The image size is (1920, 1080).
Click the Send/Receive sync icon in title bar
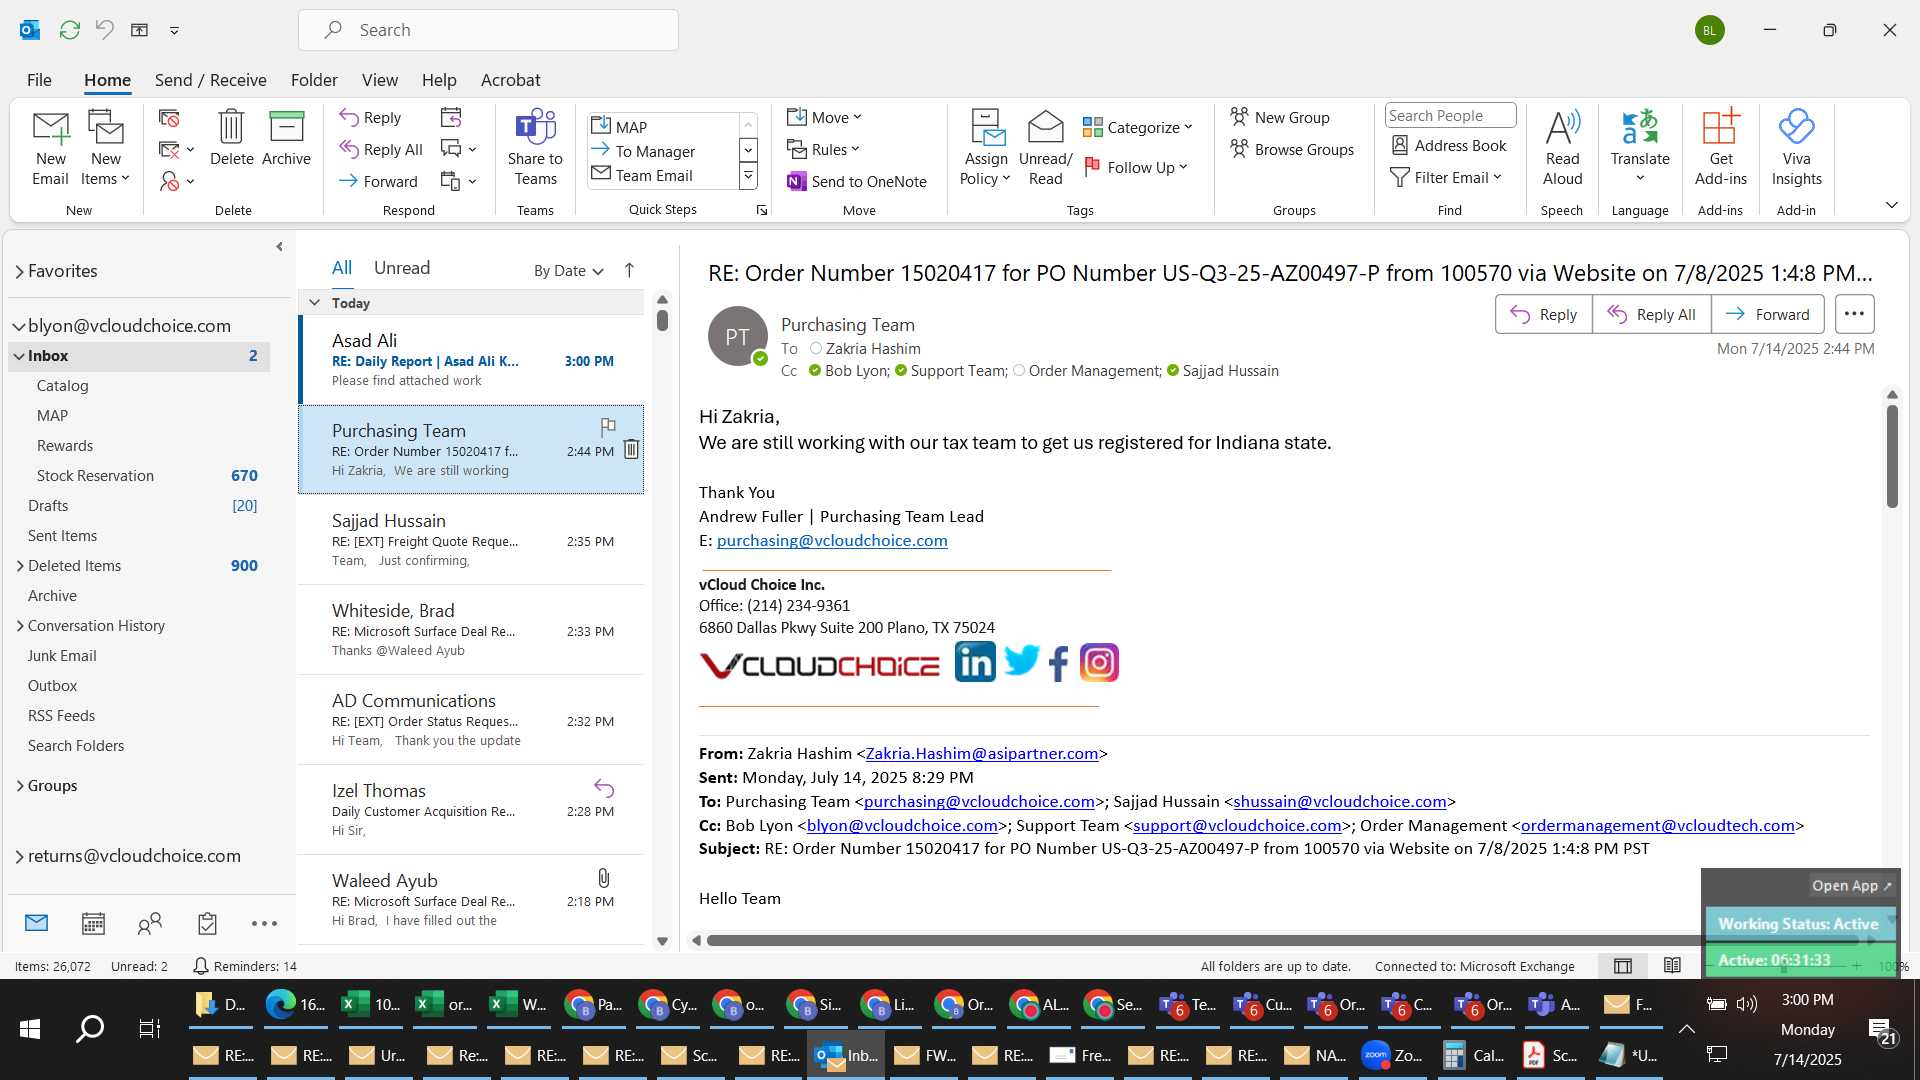coord(69,30)
